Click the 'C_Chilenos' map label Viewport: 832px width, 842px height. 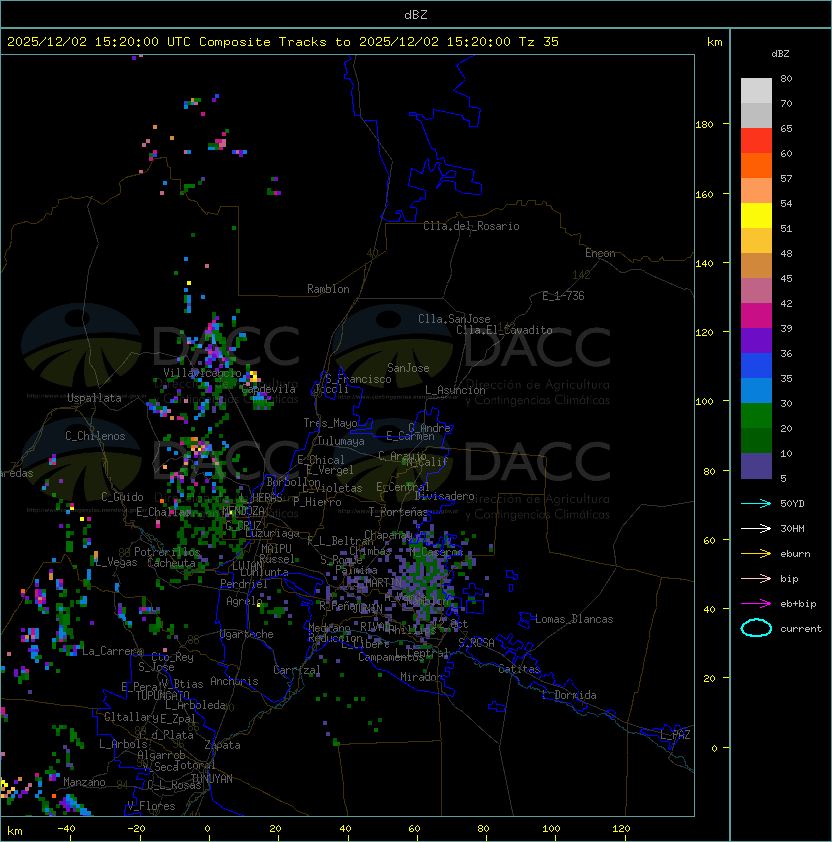point(95,436)
